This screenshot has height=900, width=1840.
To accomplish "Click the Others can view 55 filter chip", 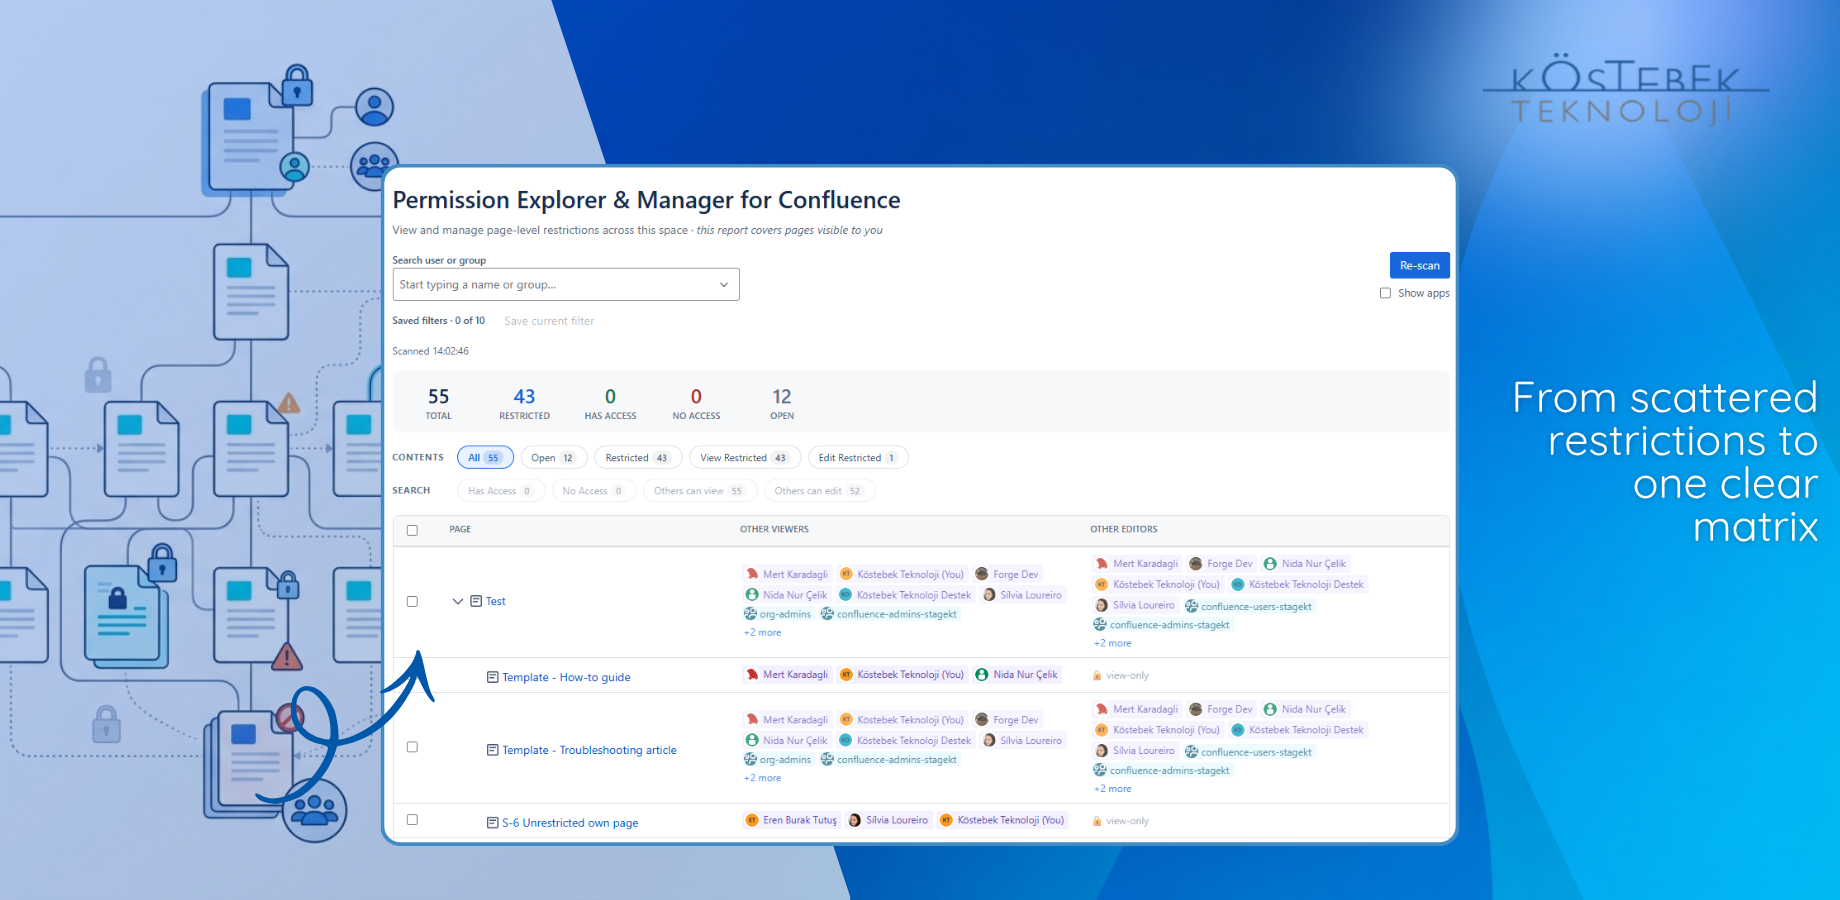I will (x=699, y=491).
